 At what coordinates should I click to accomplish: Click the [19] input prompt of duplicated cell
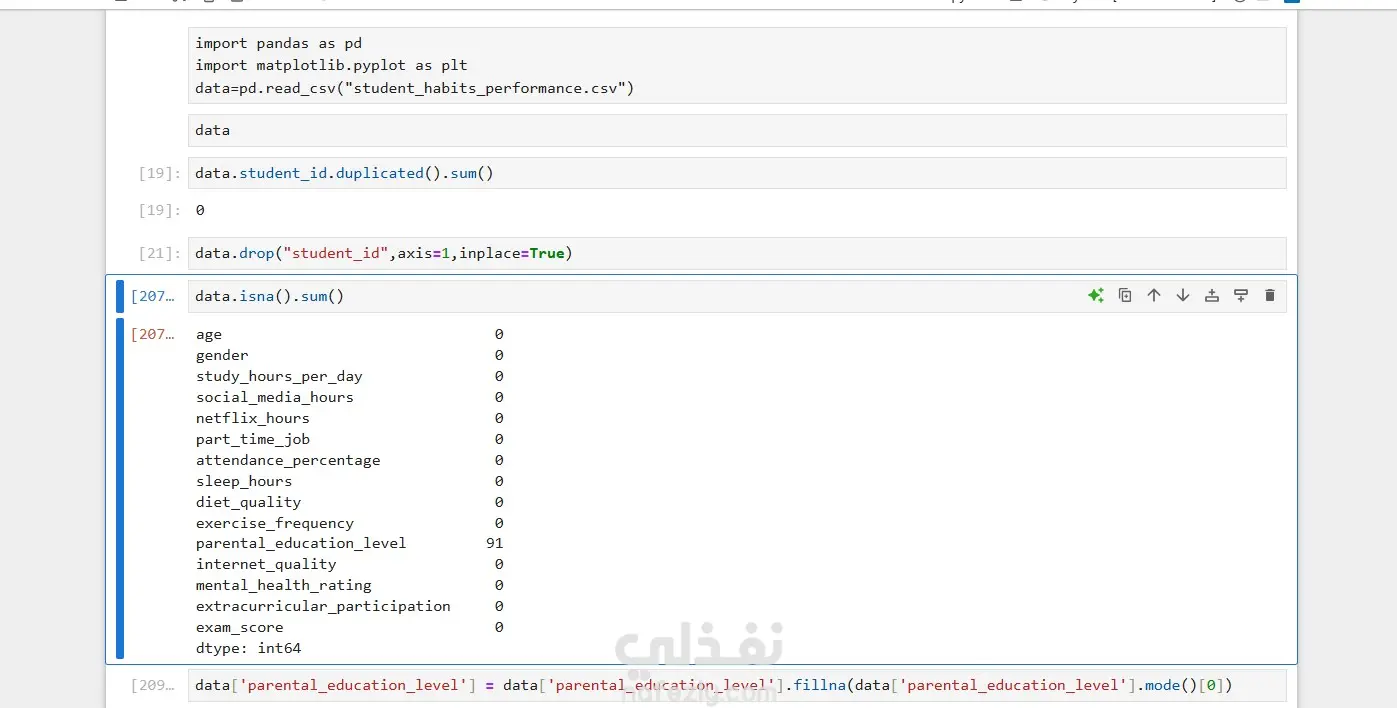pyautogui.click(x=160, y=173)
